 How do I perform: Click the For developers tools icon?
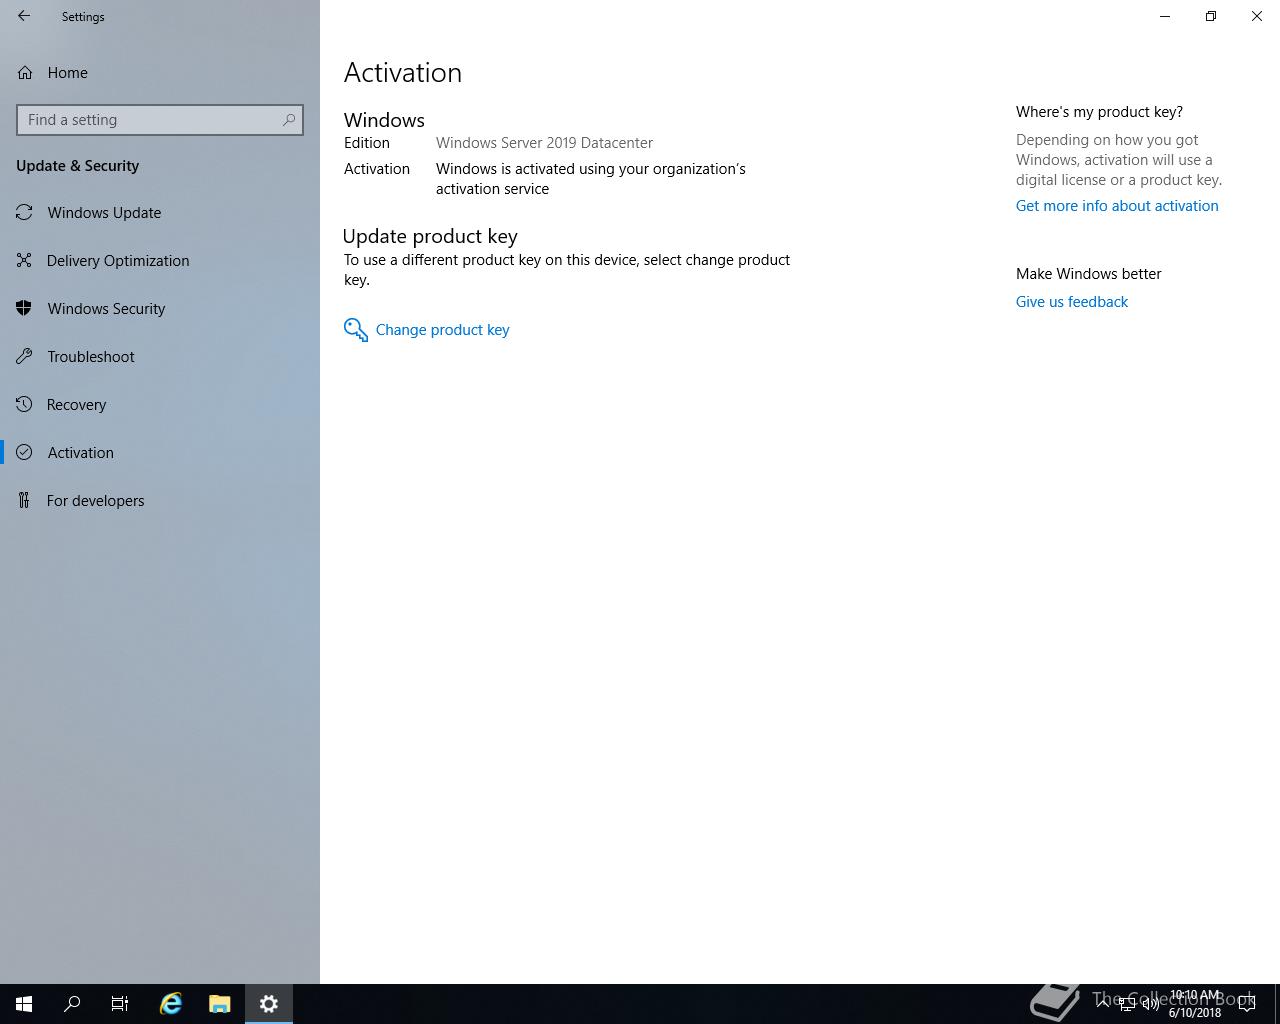click(24, 501)
